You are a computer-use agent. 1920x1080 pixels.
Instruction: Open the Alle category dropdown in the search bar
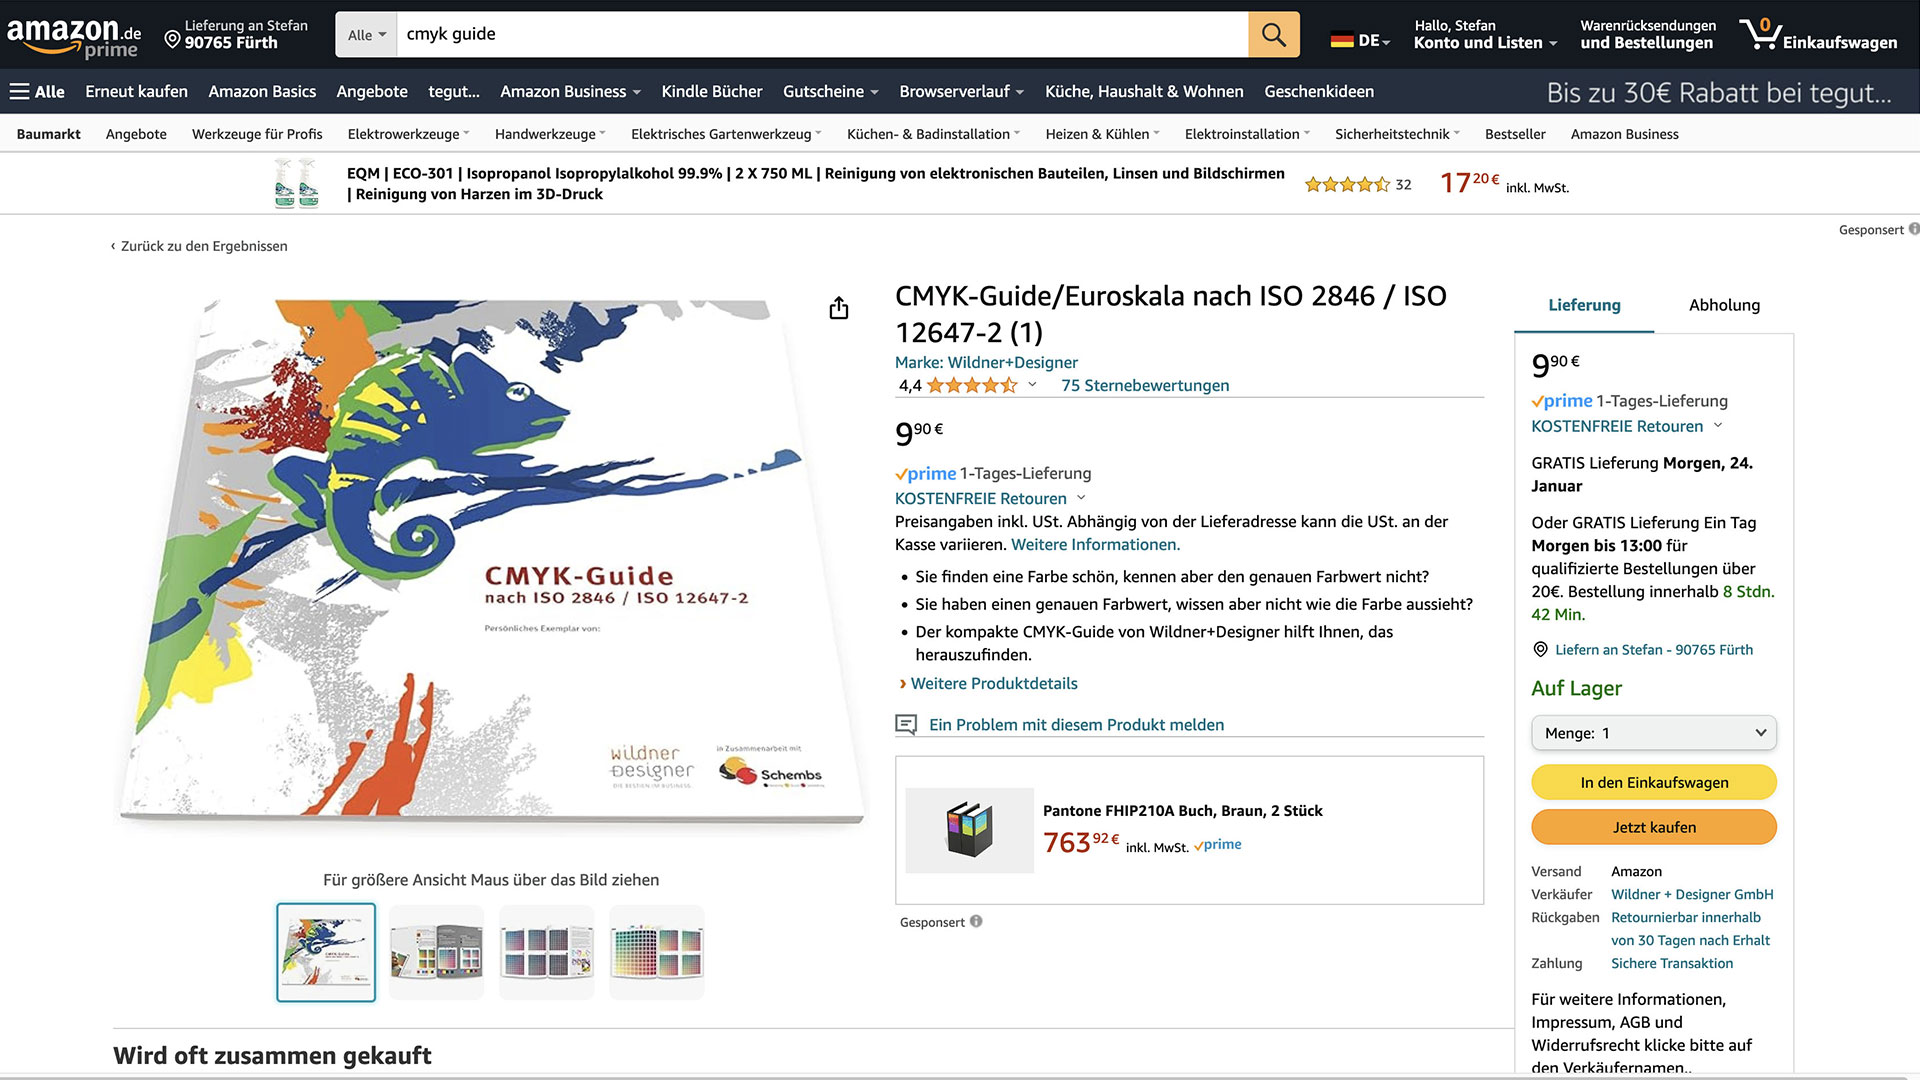coord(366,33)
